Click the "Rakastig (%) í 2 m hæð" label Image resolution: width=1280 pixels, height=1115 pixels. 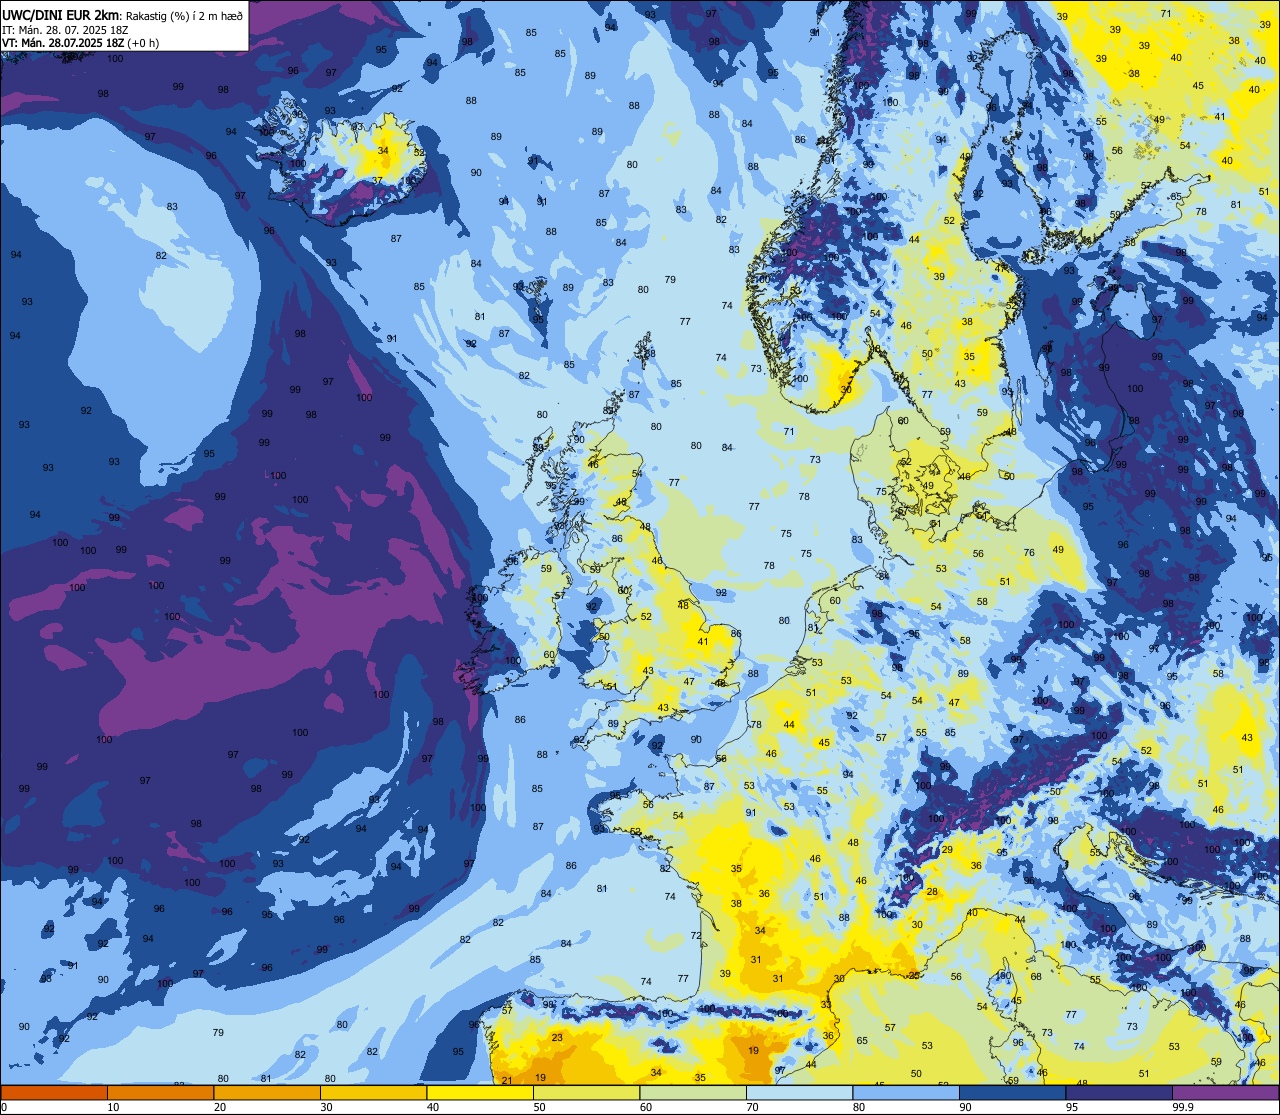click(184, 16)
